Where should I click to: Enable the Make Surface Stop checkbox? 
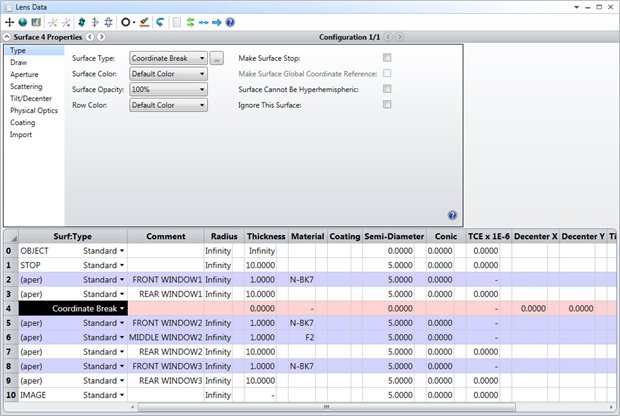387,58
